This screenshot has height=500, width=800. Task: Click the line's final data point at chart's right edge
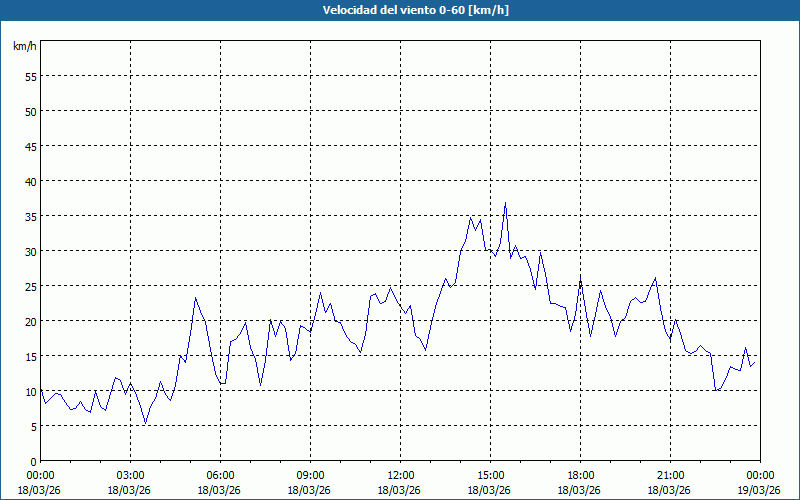point(755,362)
